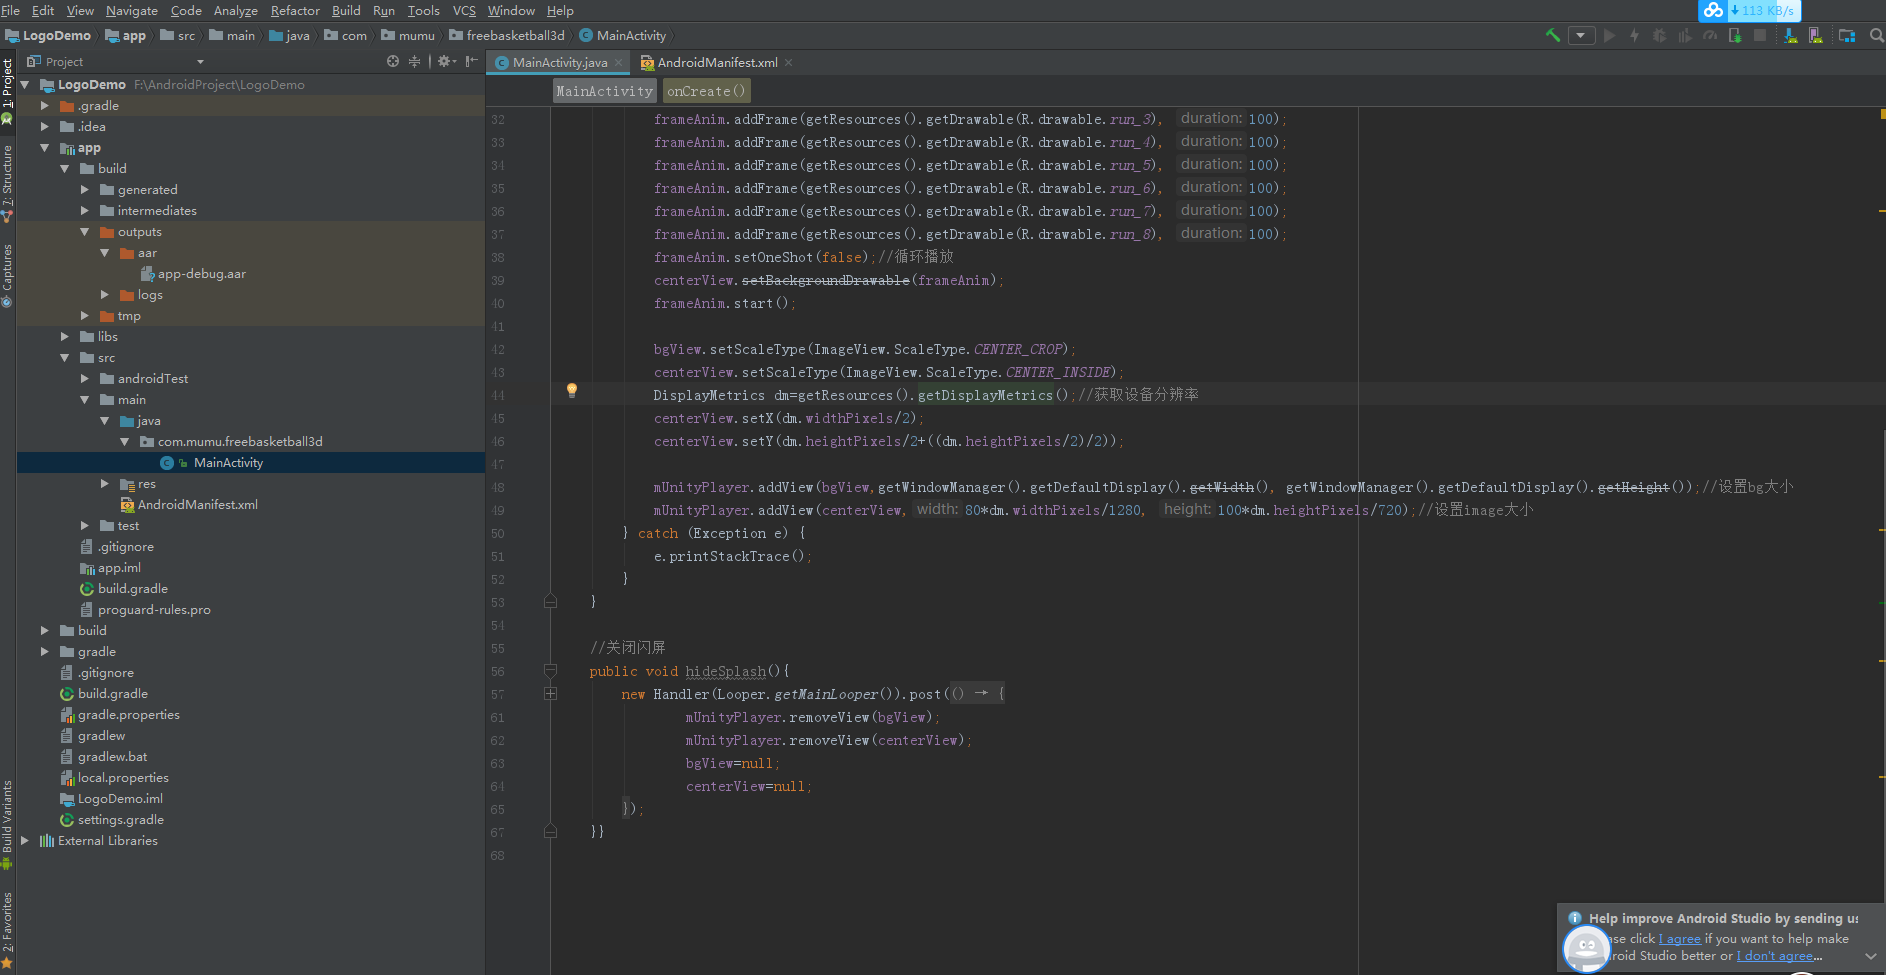Collapse the outputs folder

pyautogui.click(x=86, y=231)
